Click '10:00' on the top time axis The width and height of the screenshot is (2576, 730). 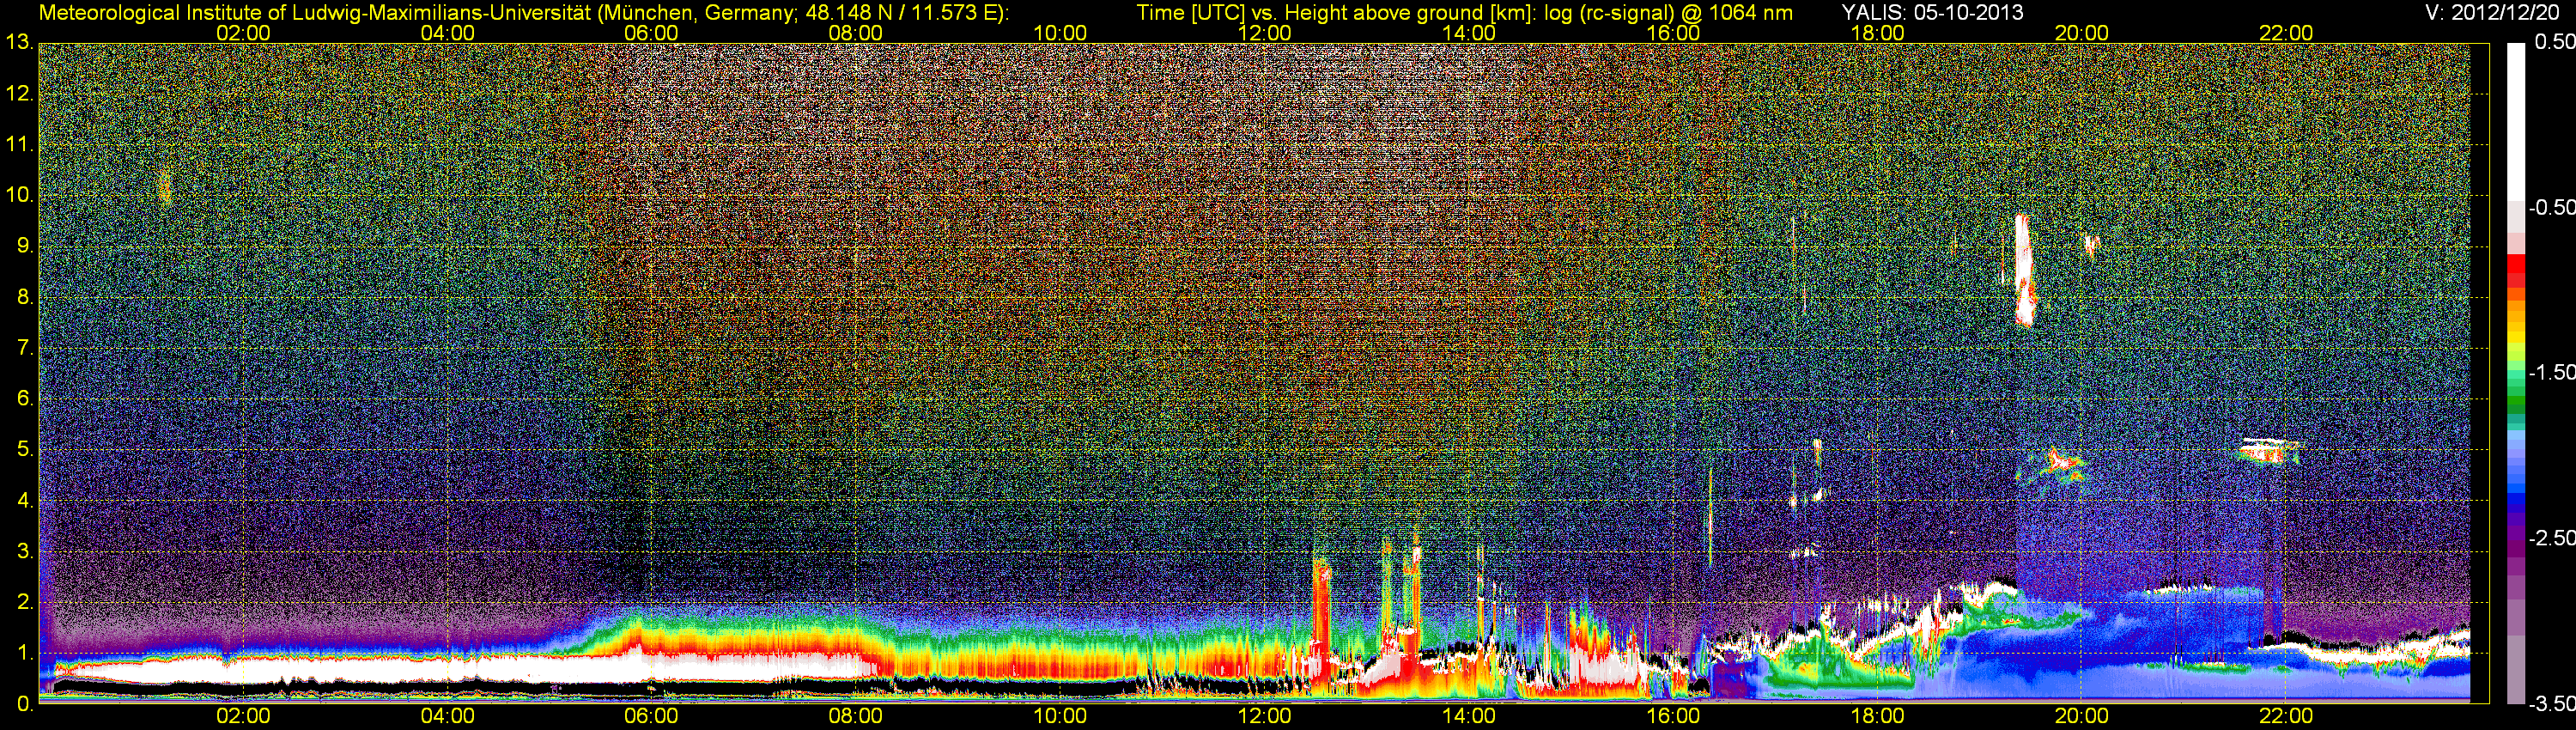tap(1060, 33)
